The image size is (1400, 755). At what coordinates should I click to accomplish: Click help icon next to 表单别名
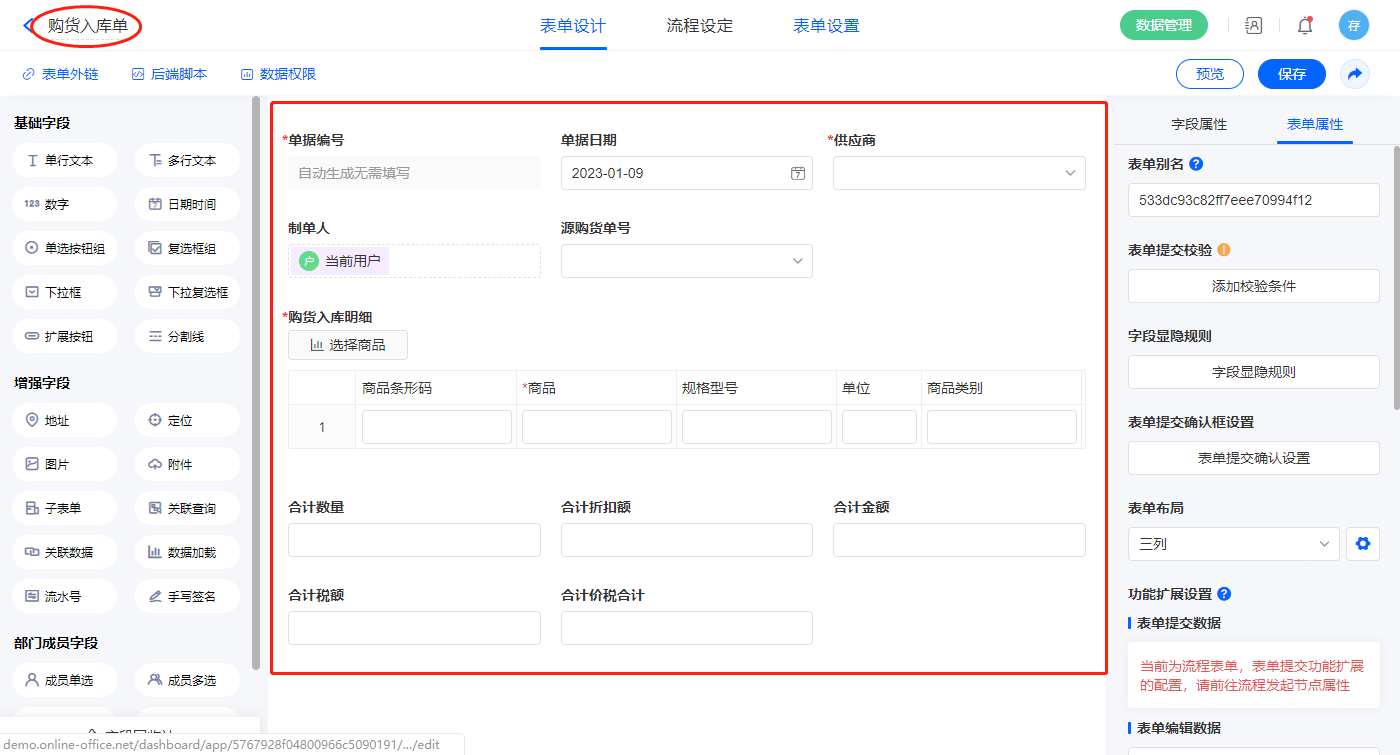pyautogui.click(x=1196, y=164)
